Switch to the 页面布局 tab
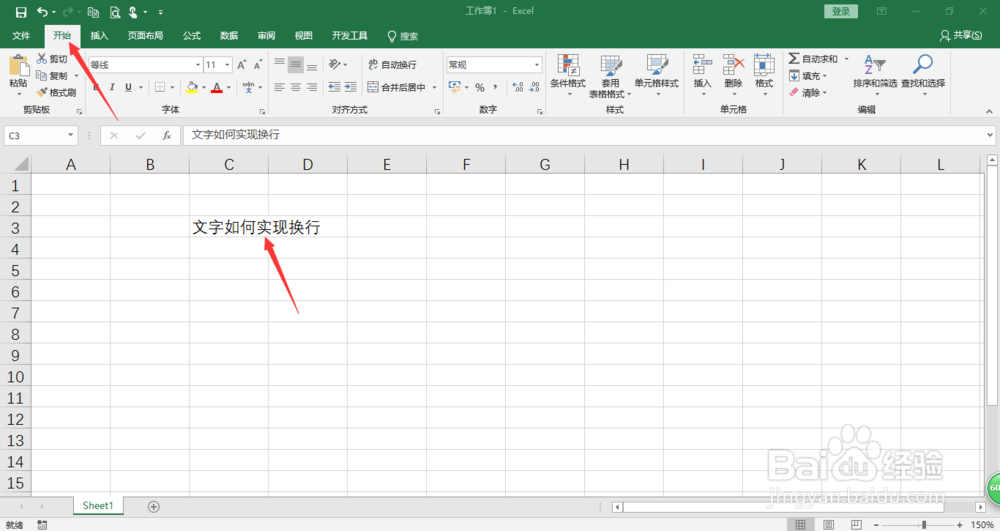The height and width of the screenshot is (531, 1000). pyautogui.click(x=145, y=36)
